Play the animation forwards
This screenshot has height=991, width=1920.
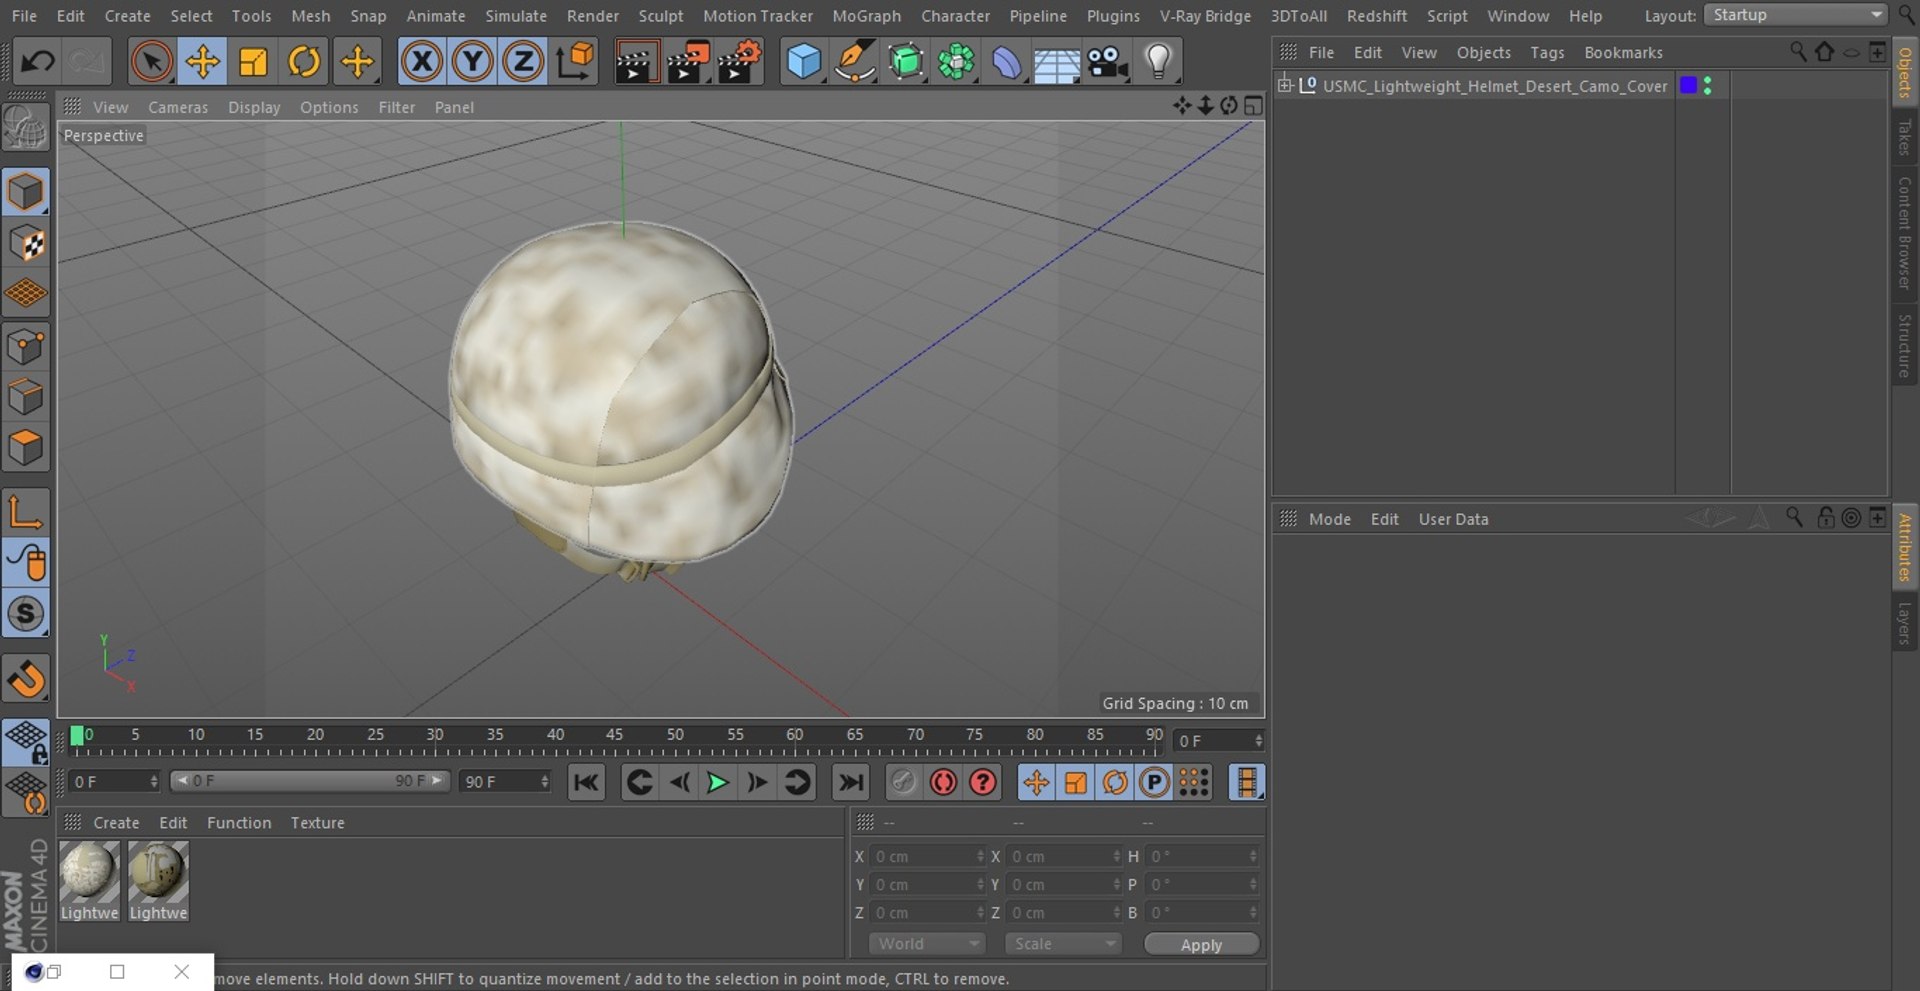[717, 782]
